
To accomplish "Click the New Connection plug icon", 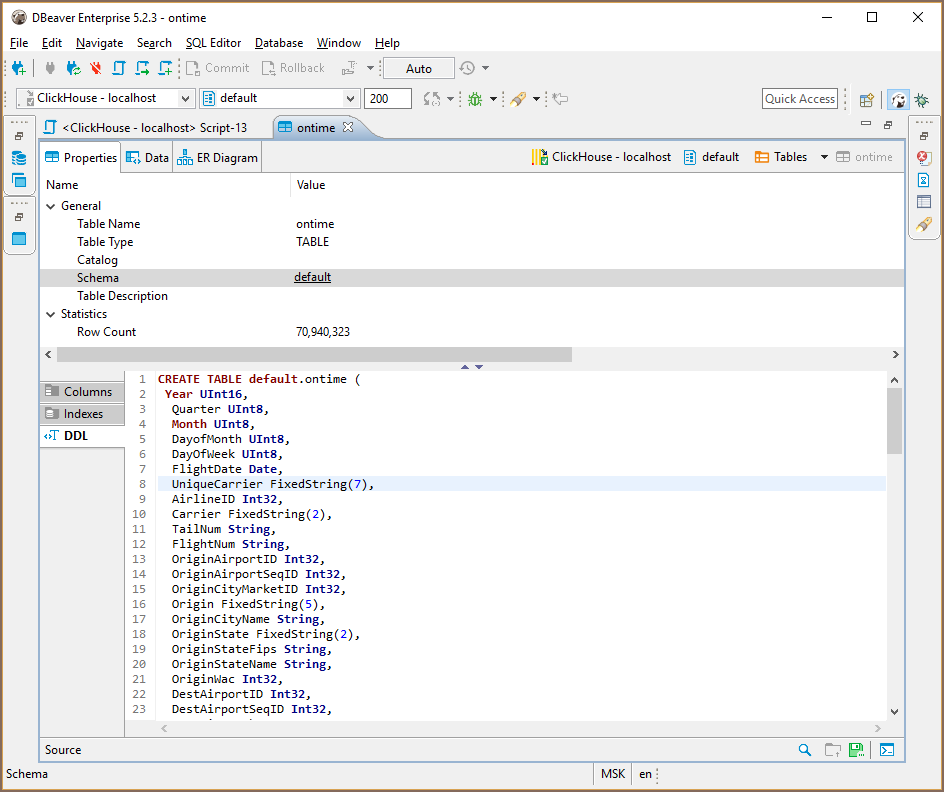I will [x=18, y=68].
